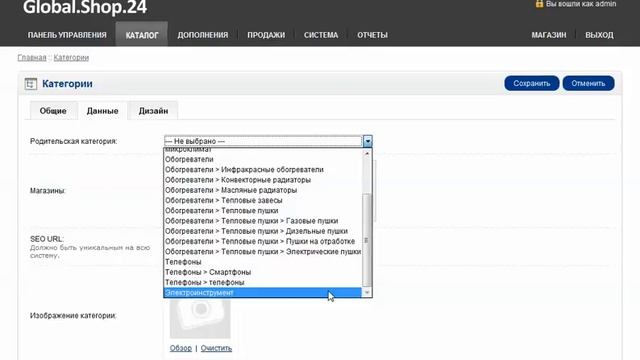Click the category image placeholder thumbnail
Viewport: 640px width, 360px height.
click(x=200, y=318)
